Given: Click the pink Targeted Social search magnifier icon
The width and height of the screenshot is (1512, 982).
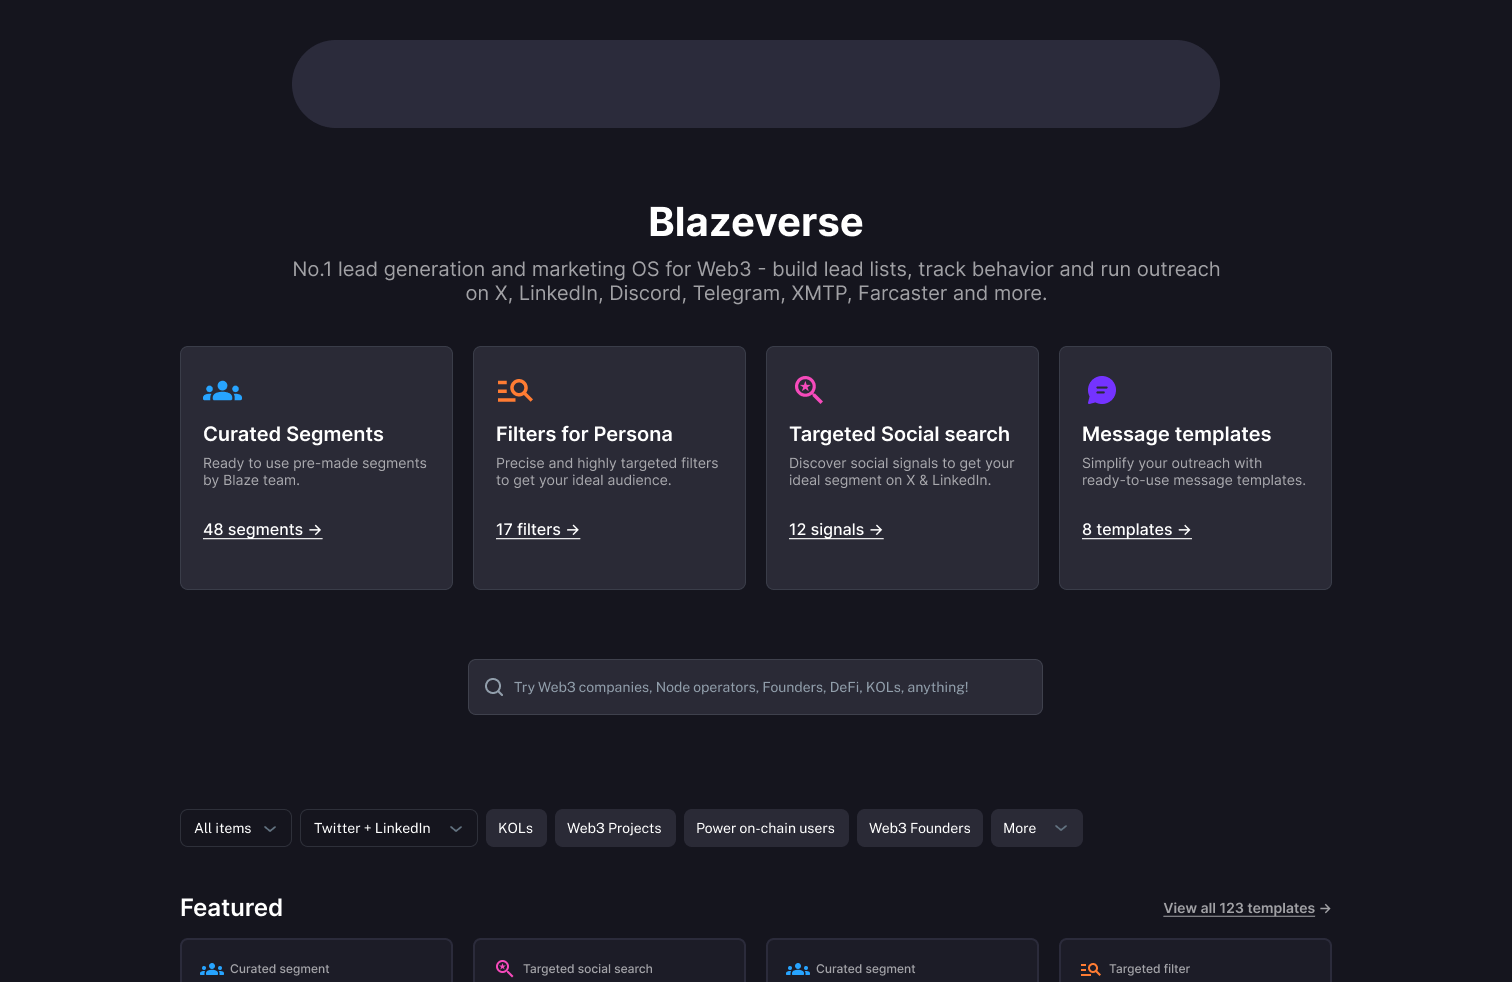Looking at the screenshot, I should 808,390.
